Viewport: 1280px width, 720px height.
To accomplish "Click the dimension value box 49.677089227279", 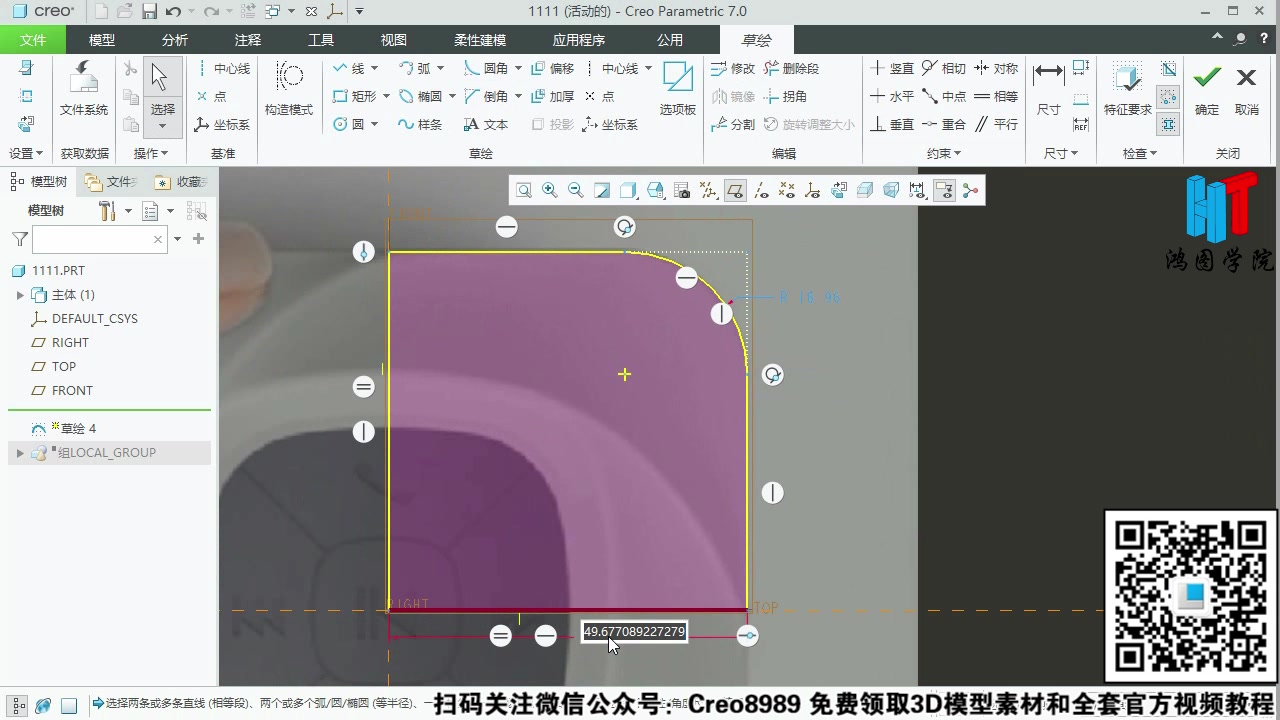I will [x=635, y=632].
